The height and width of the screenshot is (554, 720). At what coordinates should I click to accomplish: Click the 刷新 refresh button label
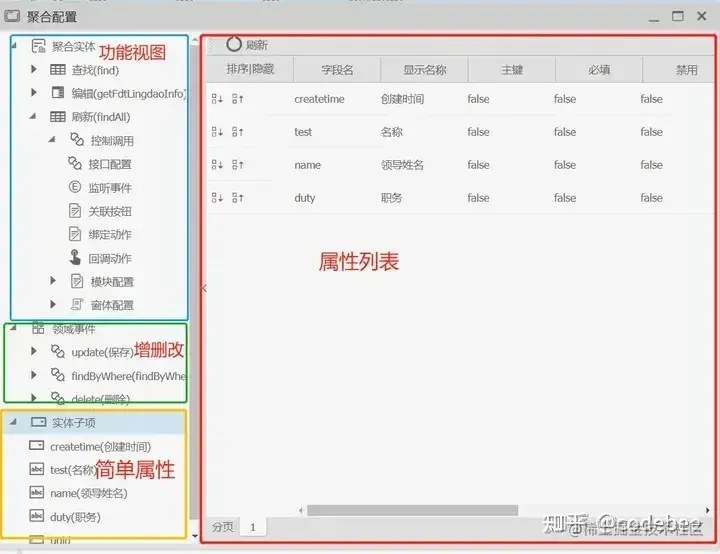tap(257, 45)
